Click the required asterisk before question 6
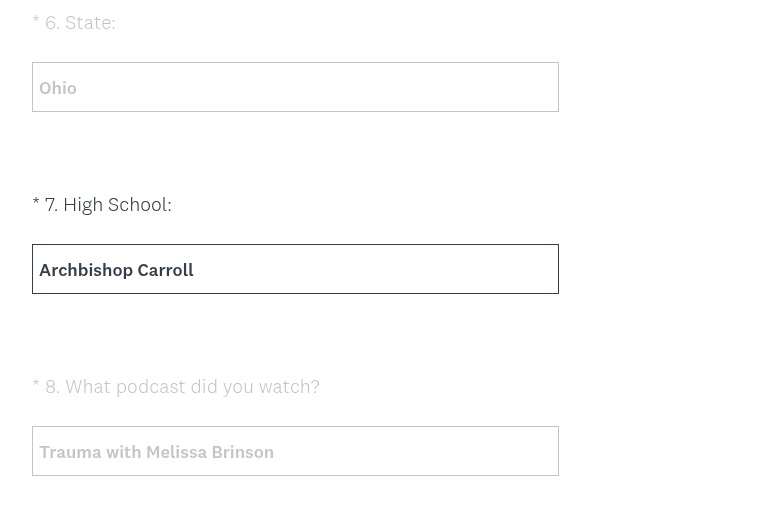This screenshot has height=518, width=772. (36, 22)
